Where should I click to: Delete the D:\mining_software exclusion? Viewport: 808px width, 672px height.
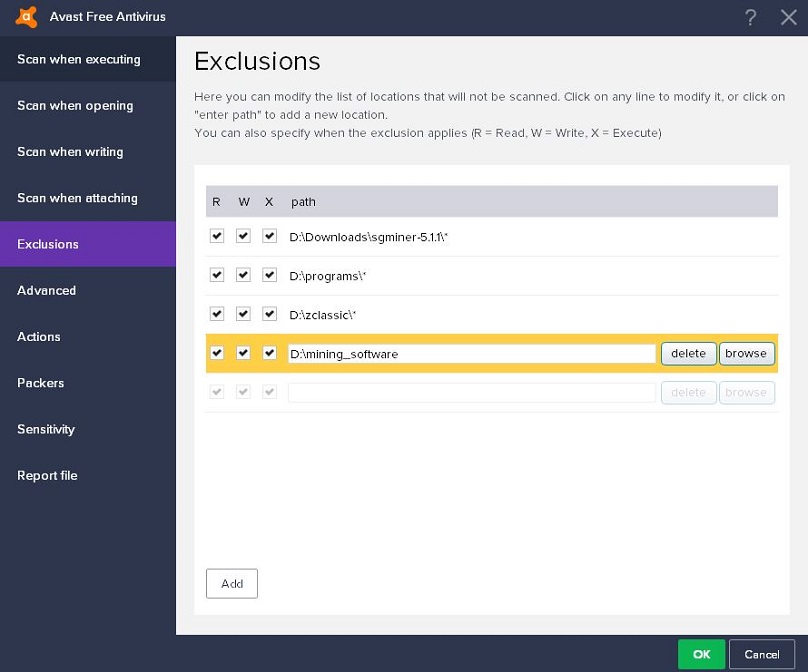coord(688,354)
